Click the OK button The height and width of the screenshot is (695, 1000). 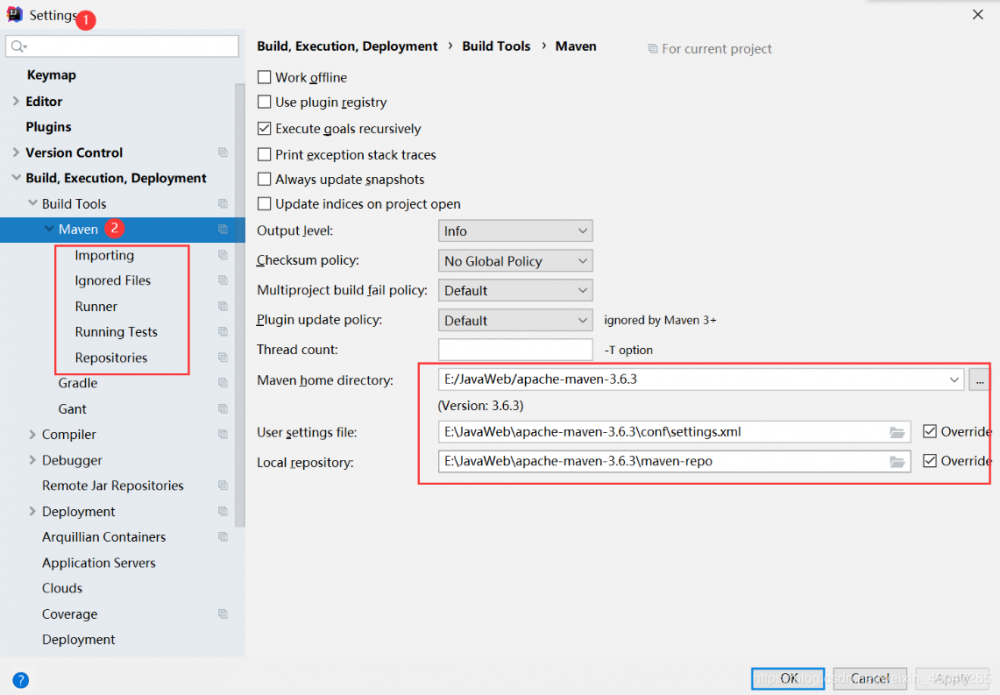tap(788, 678)
